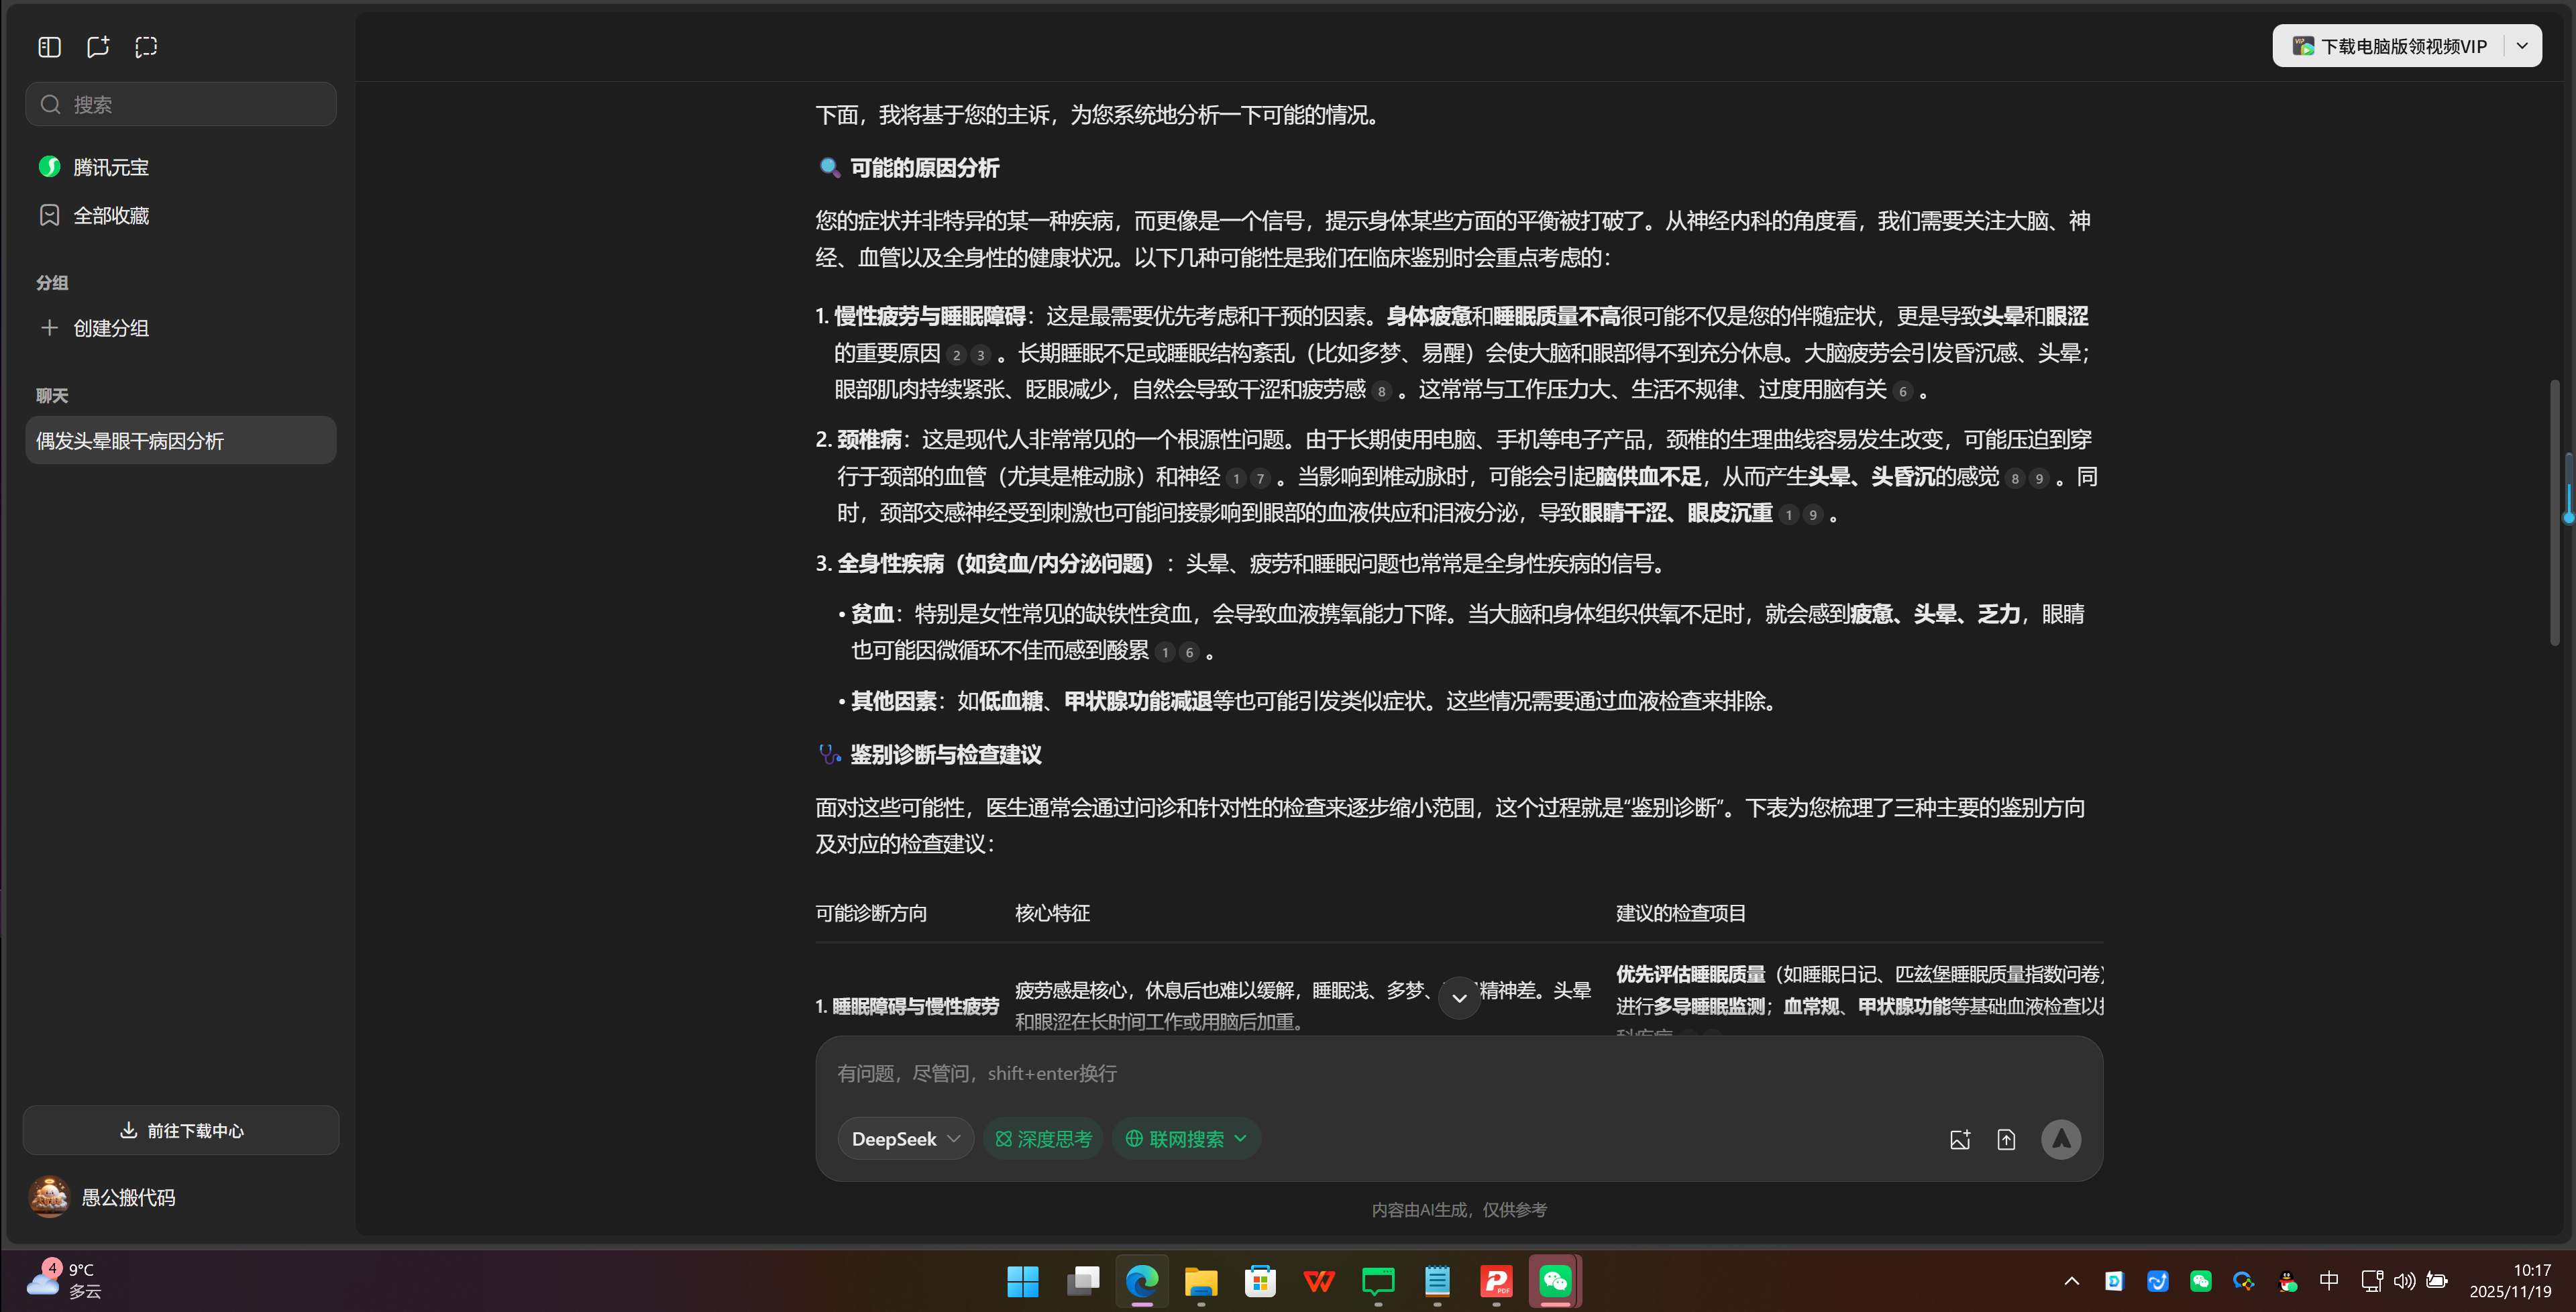
Task: Enable the 深度思考 deep thinking mode
Action: click(1043, 1138)
